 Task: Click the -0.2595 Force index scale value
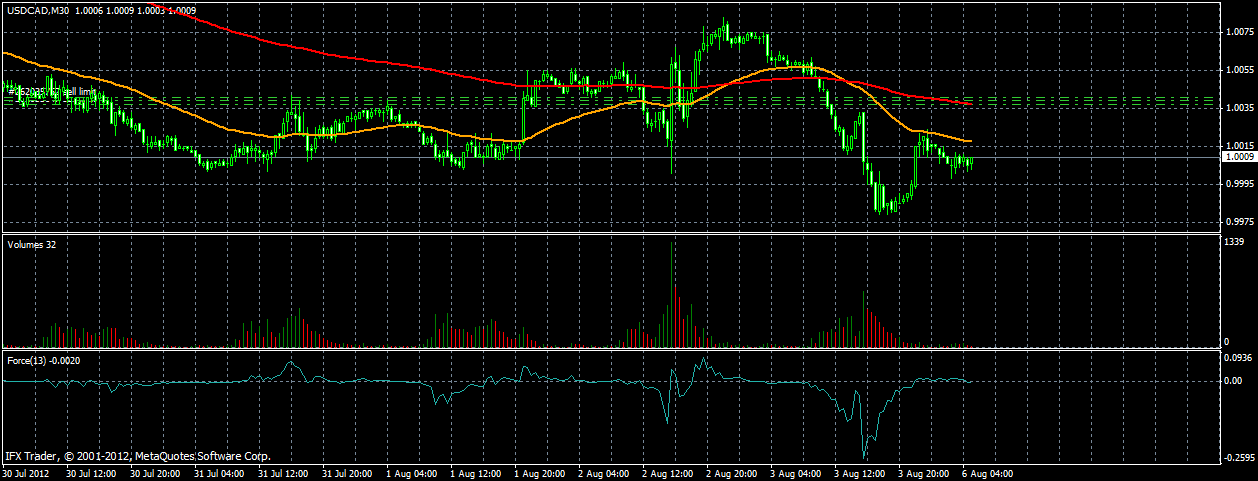click(1238, 458)
